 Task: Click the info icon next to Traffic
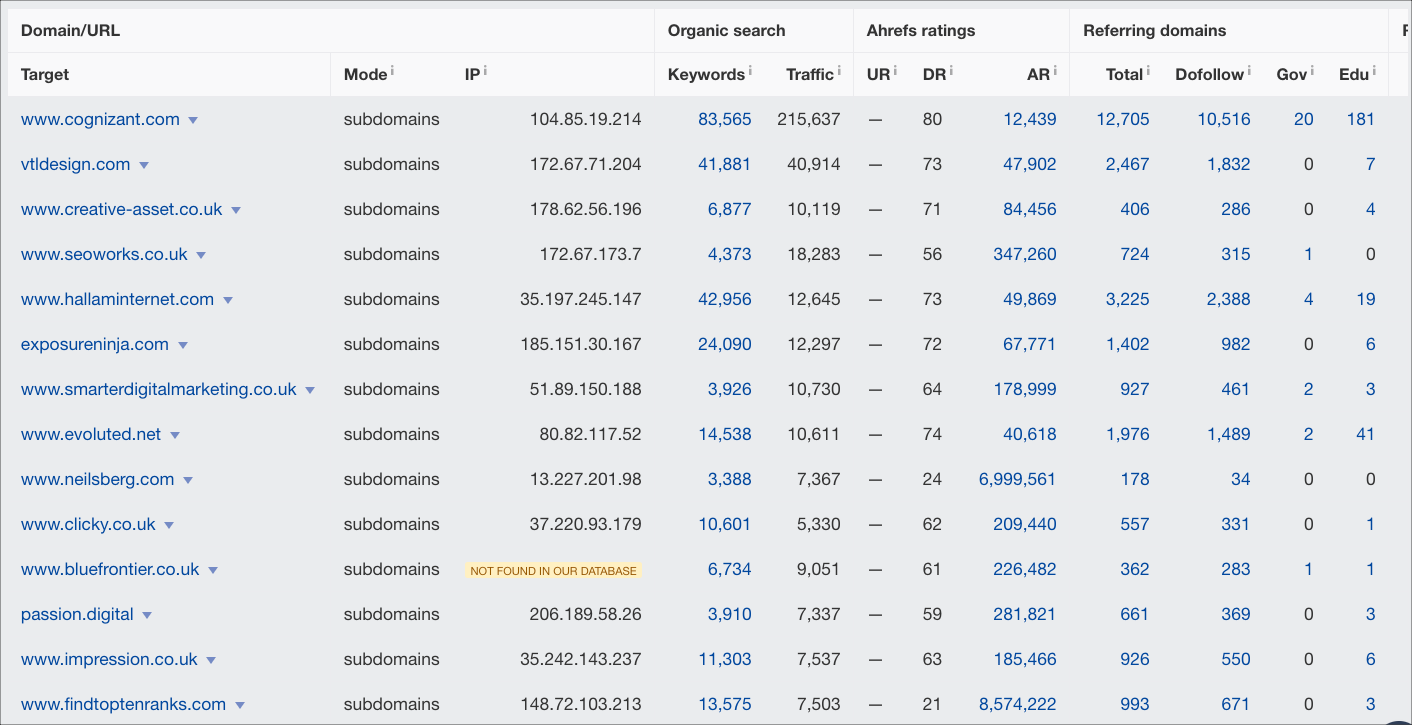pyautogui.click(x=838, y=71)
